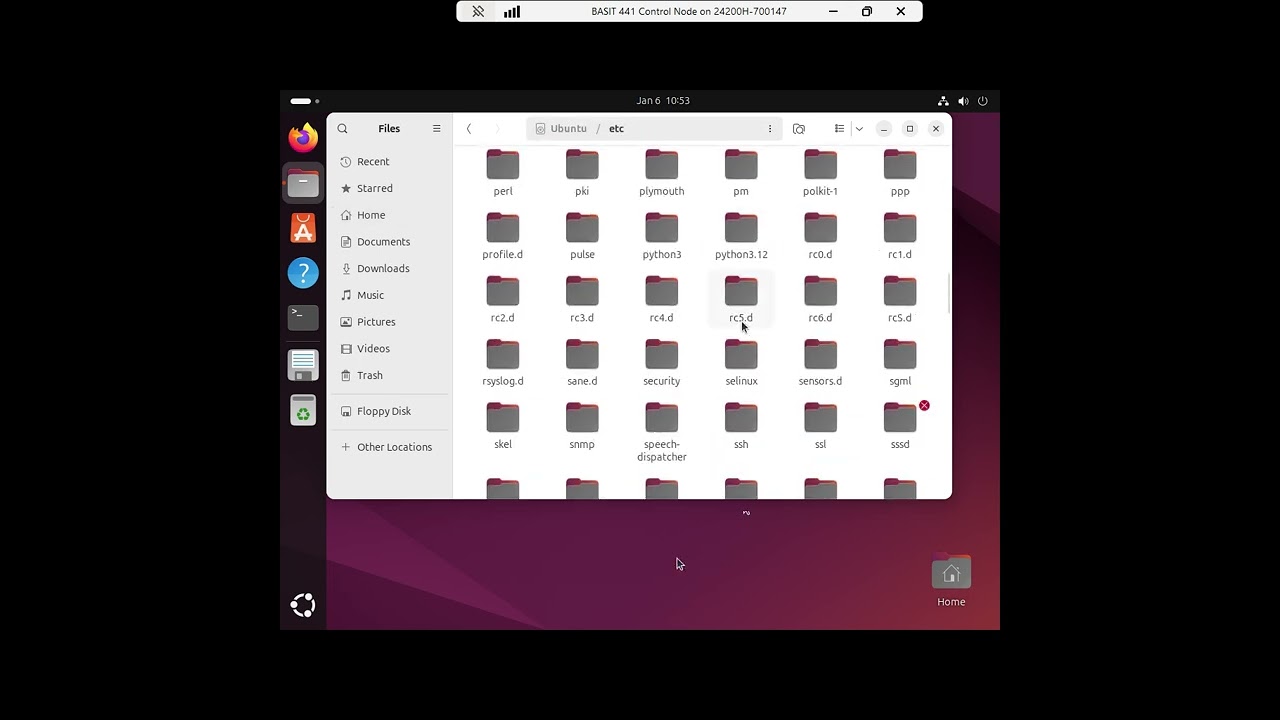Open Downloads in the sidebar
Screen dimensions: 1280x720
click(x=390, y=268)
